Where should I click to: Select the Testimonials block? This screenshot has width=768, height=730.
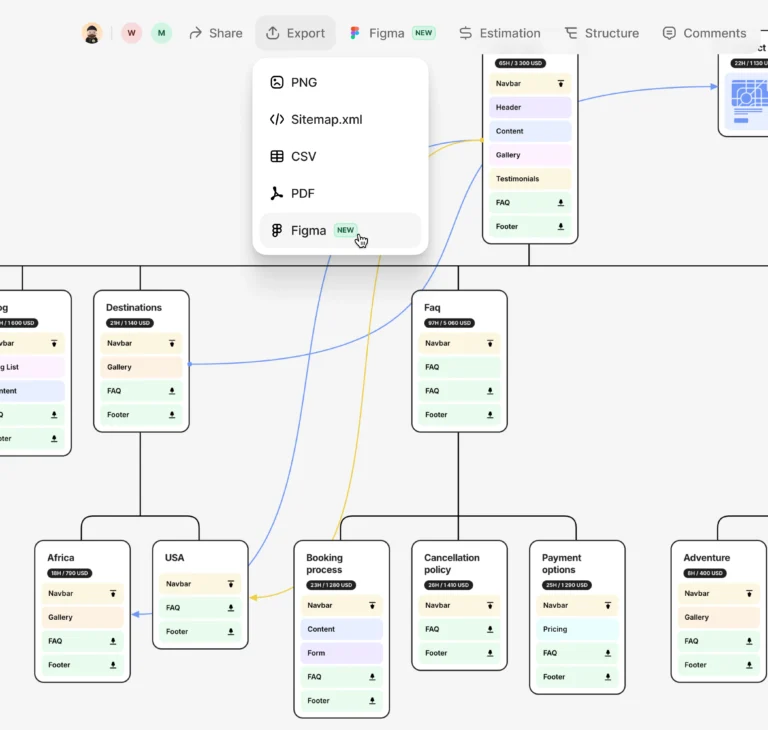(x=530, y=179)
